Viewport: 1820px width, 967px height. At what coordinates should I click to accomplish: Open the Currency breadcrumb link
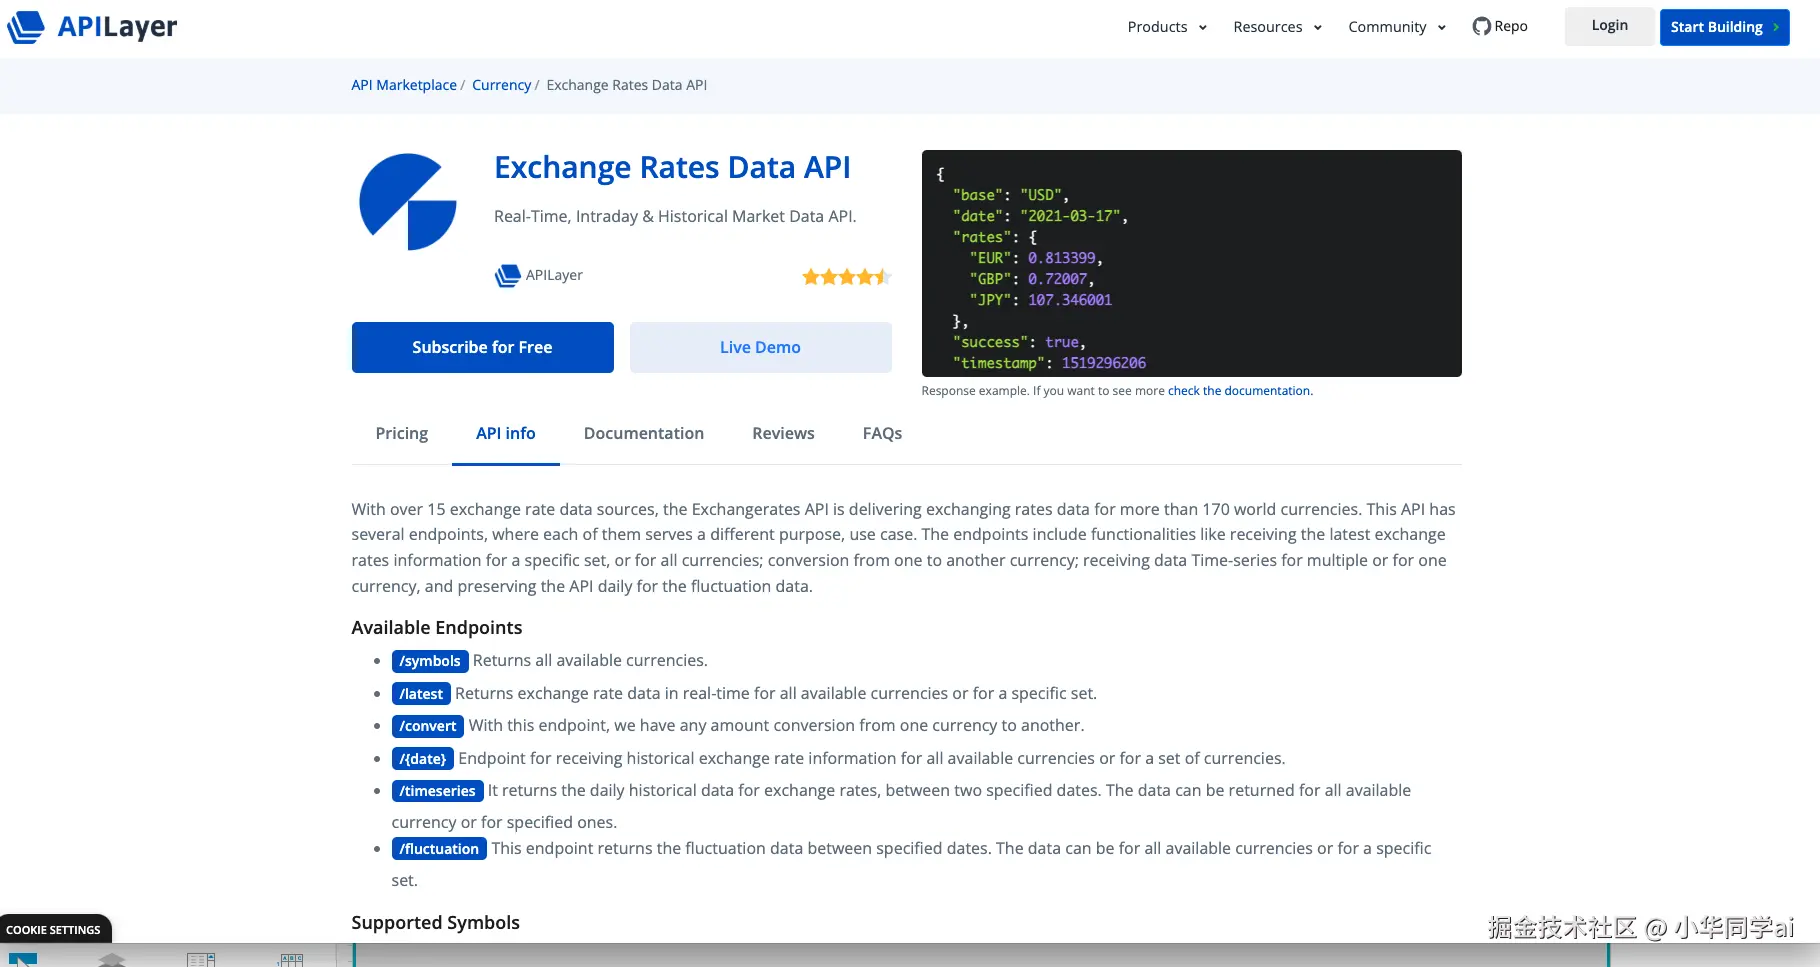[x=501, y=85]
